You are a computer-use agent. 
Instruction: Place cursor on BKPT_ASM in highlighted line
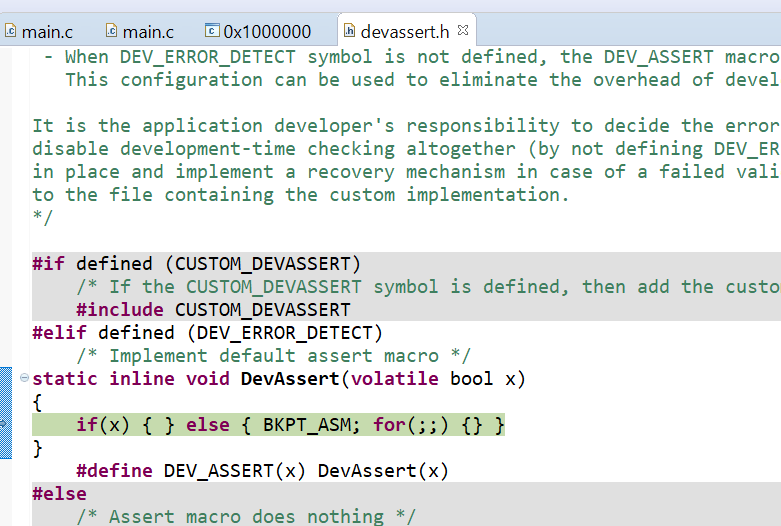[307, 426]
